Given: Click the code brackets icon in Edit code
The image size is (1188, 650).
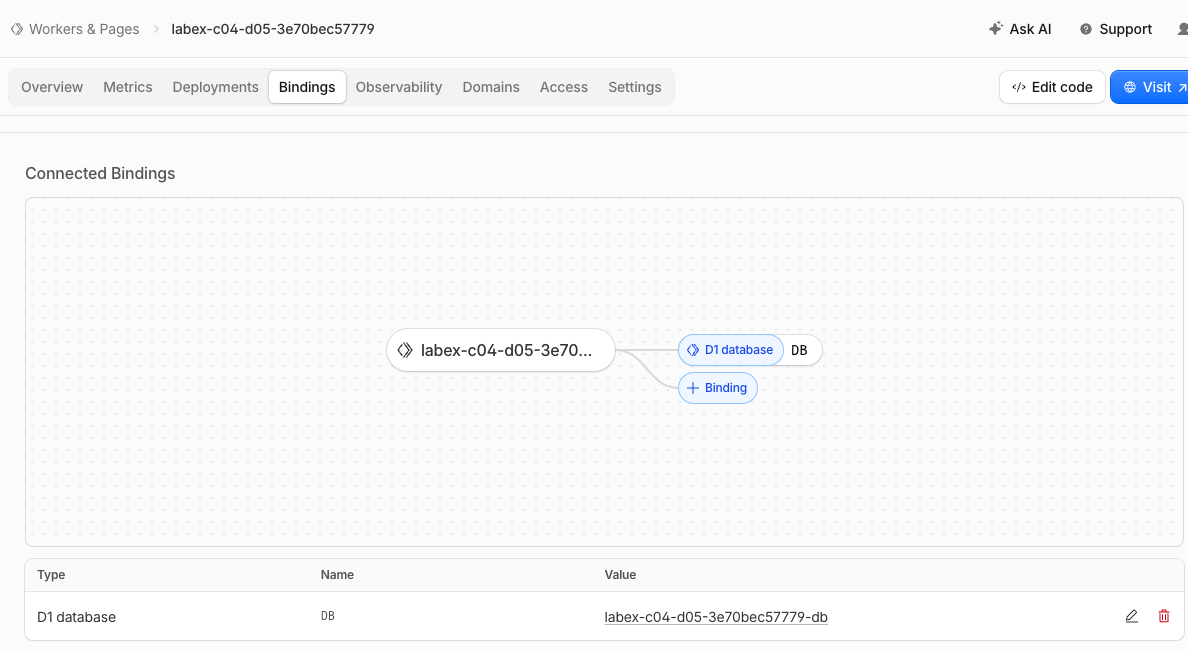Looking at the screenshot, I should (1018, 87).
